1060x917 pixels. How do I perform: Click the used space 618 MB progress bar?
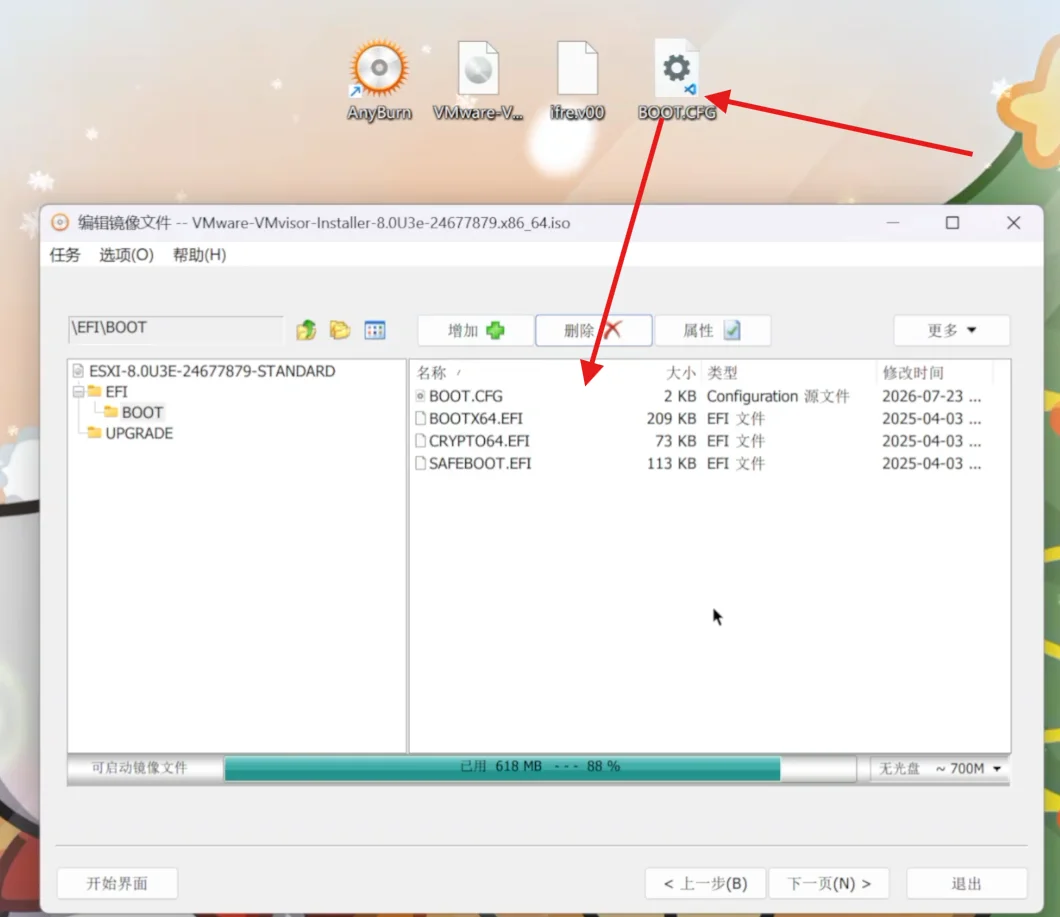(x=540, y=768)
